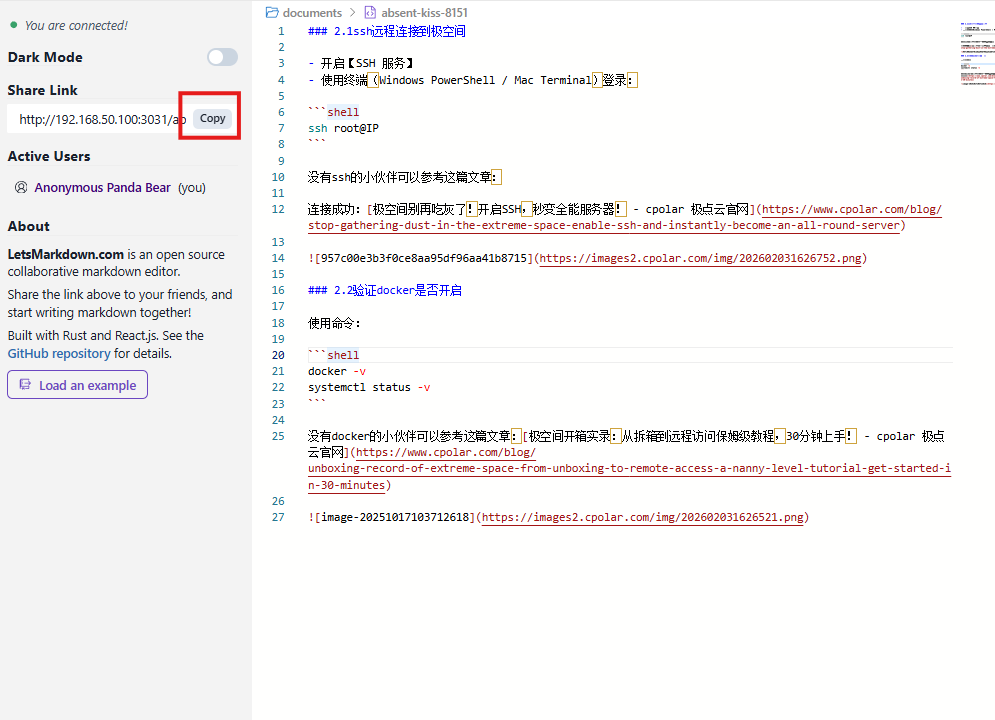
Task: Place cursor on the "ssh root@IP" line
Action: click(343, 128)
